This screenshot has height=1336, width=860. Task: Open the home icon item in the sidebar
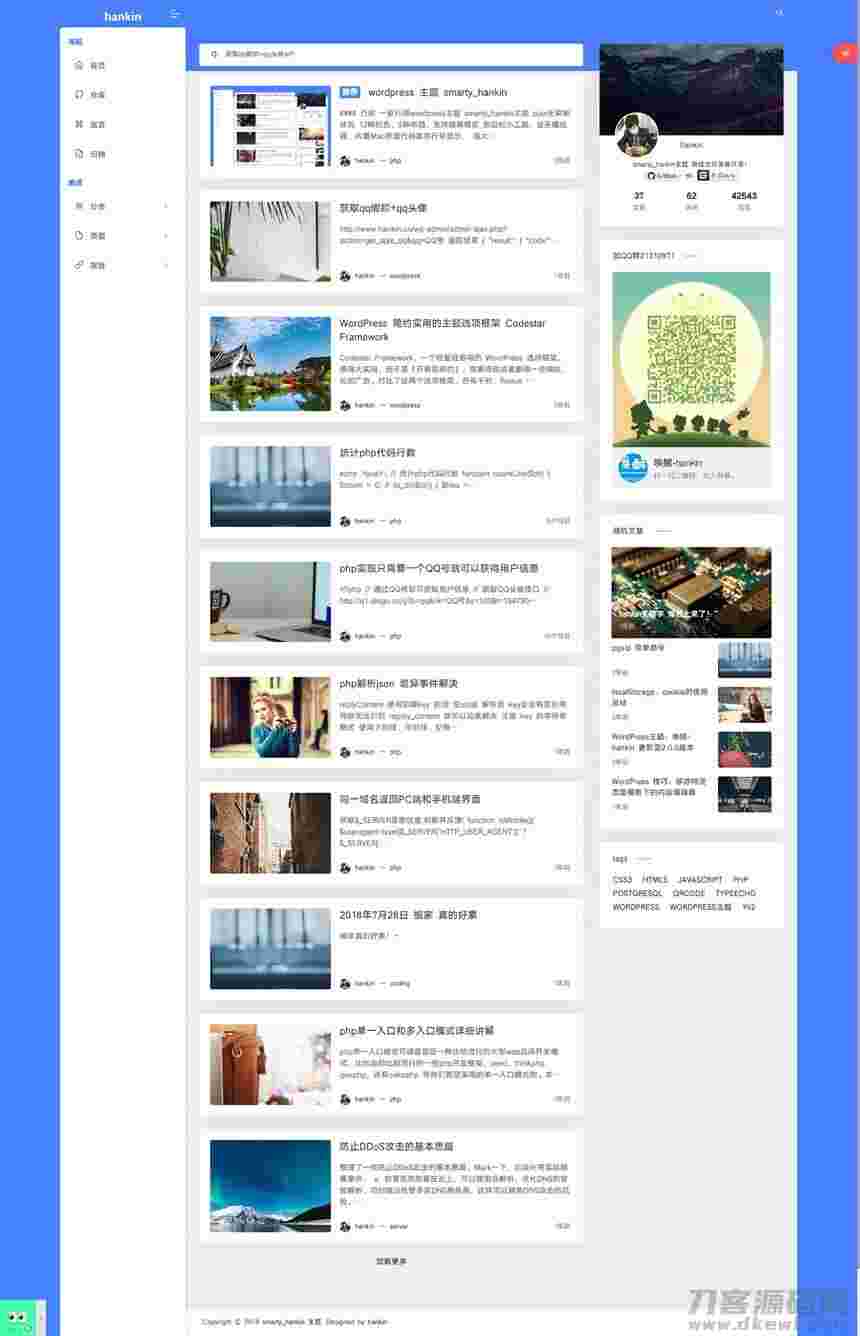point(79,65)
